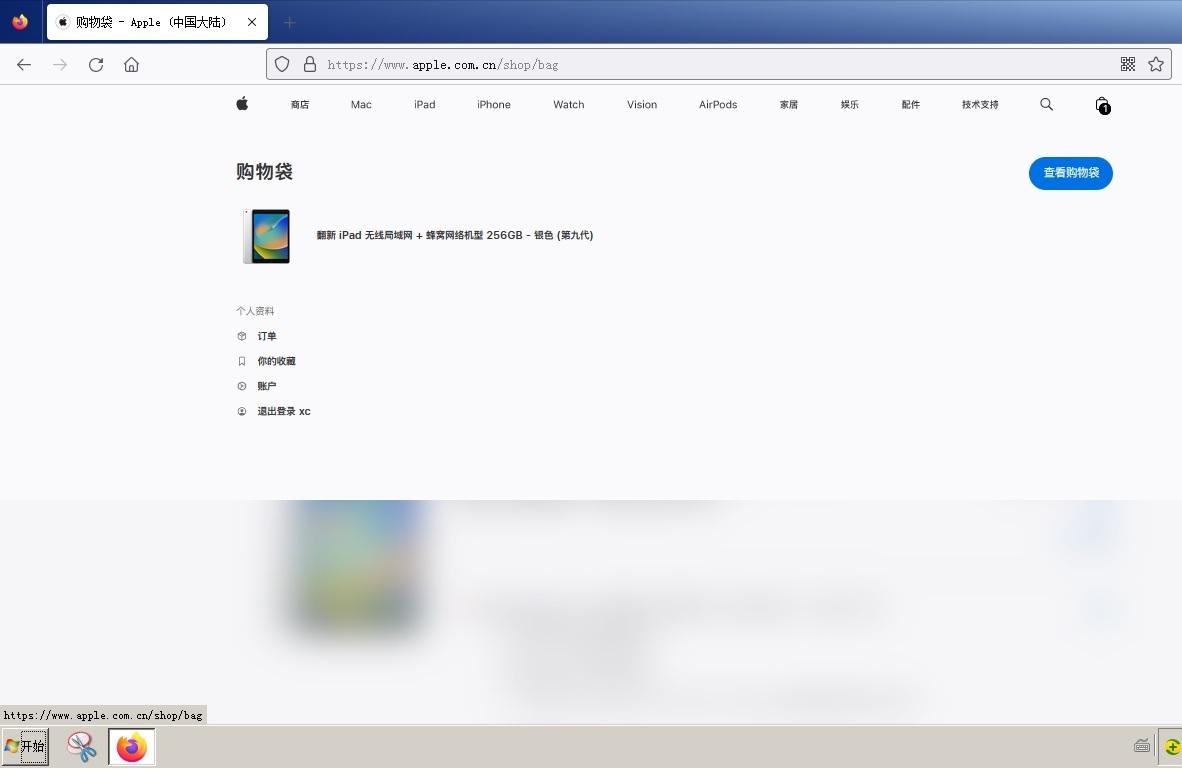Click the 查看购物袋 blue button
The image size is (1182, 769).
tap(1070, 173)
